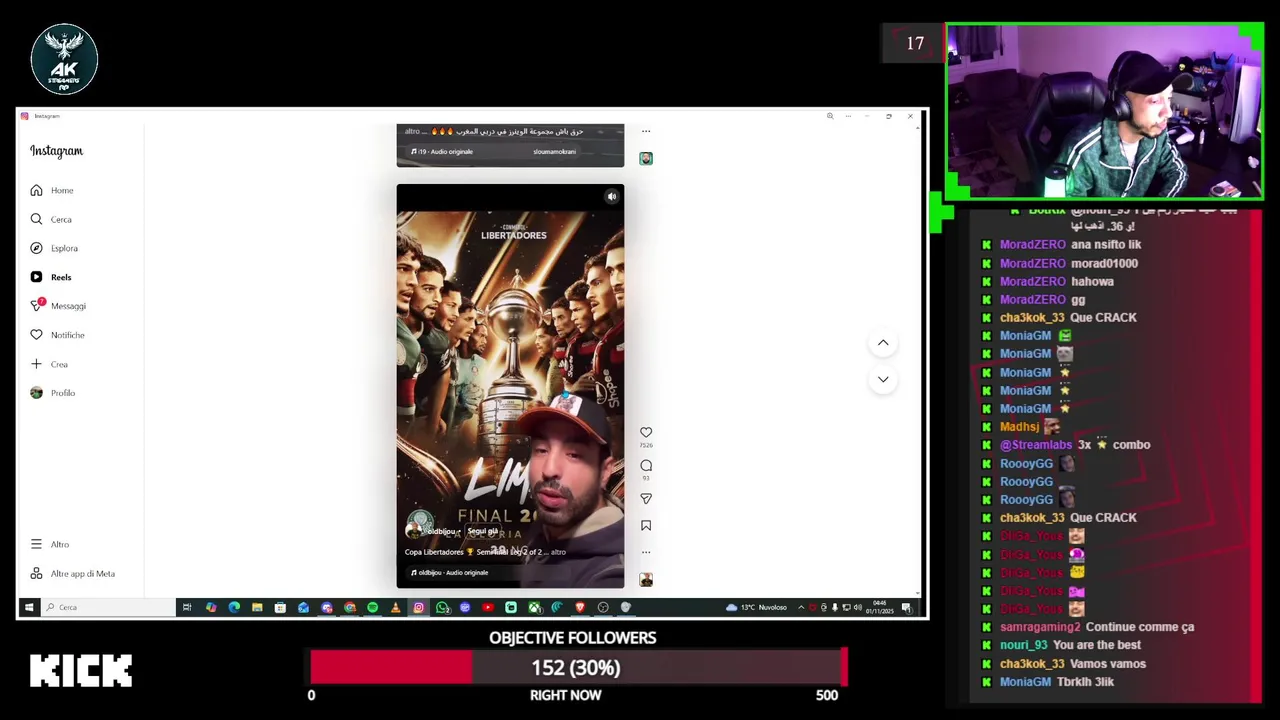The width and height of the screenshot is (1280, 720).
Task: Open Messaggi in the Instagram sidebar
Action: [x=58, y=306]
